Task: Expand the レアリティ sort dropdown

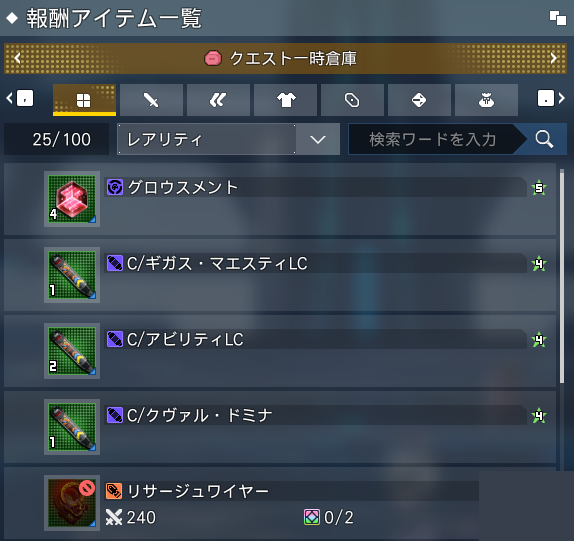Action: pyautogui.click(x=228, y=139)
